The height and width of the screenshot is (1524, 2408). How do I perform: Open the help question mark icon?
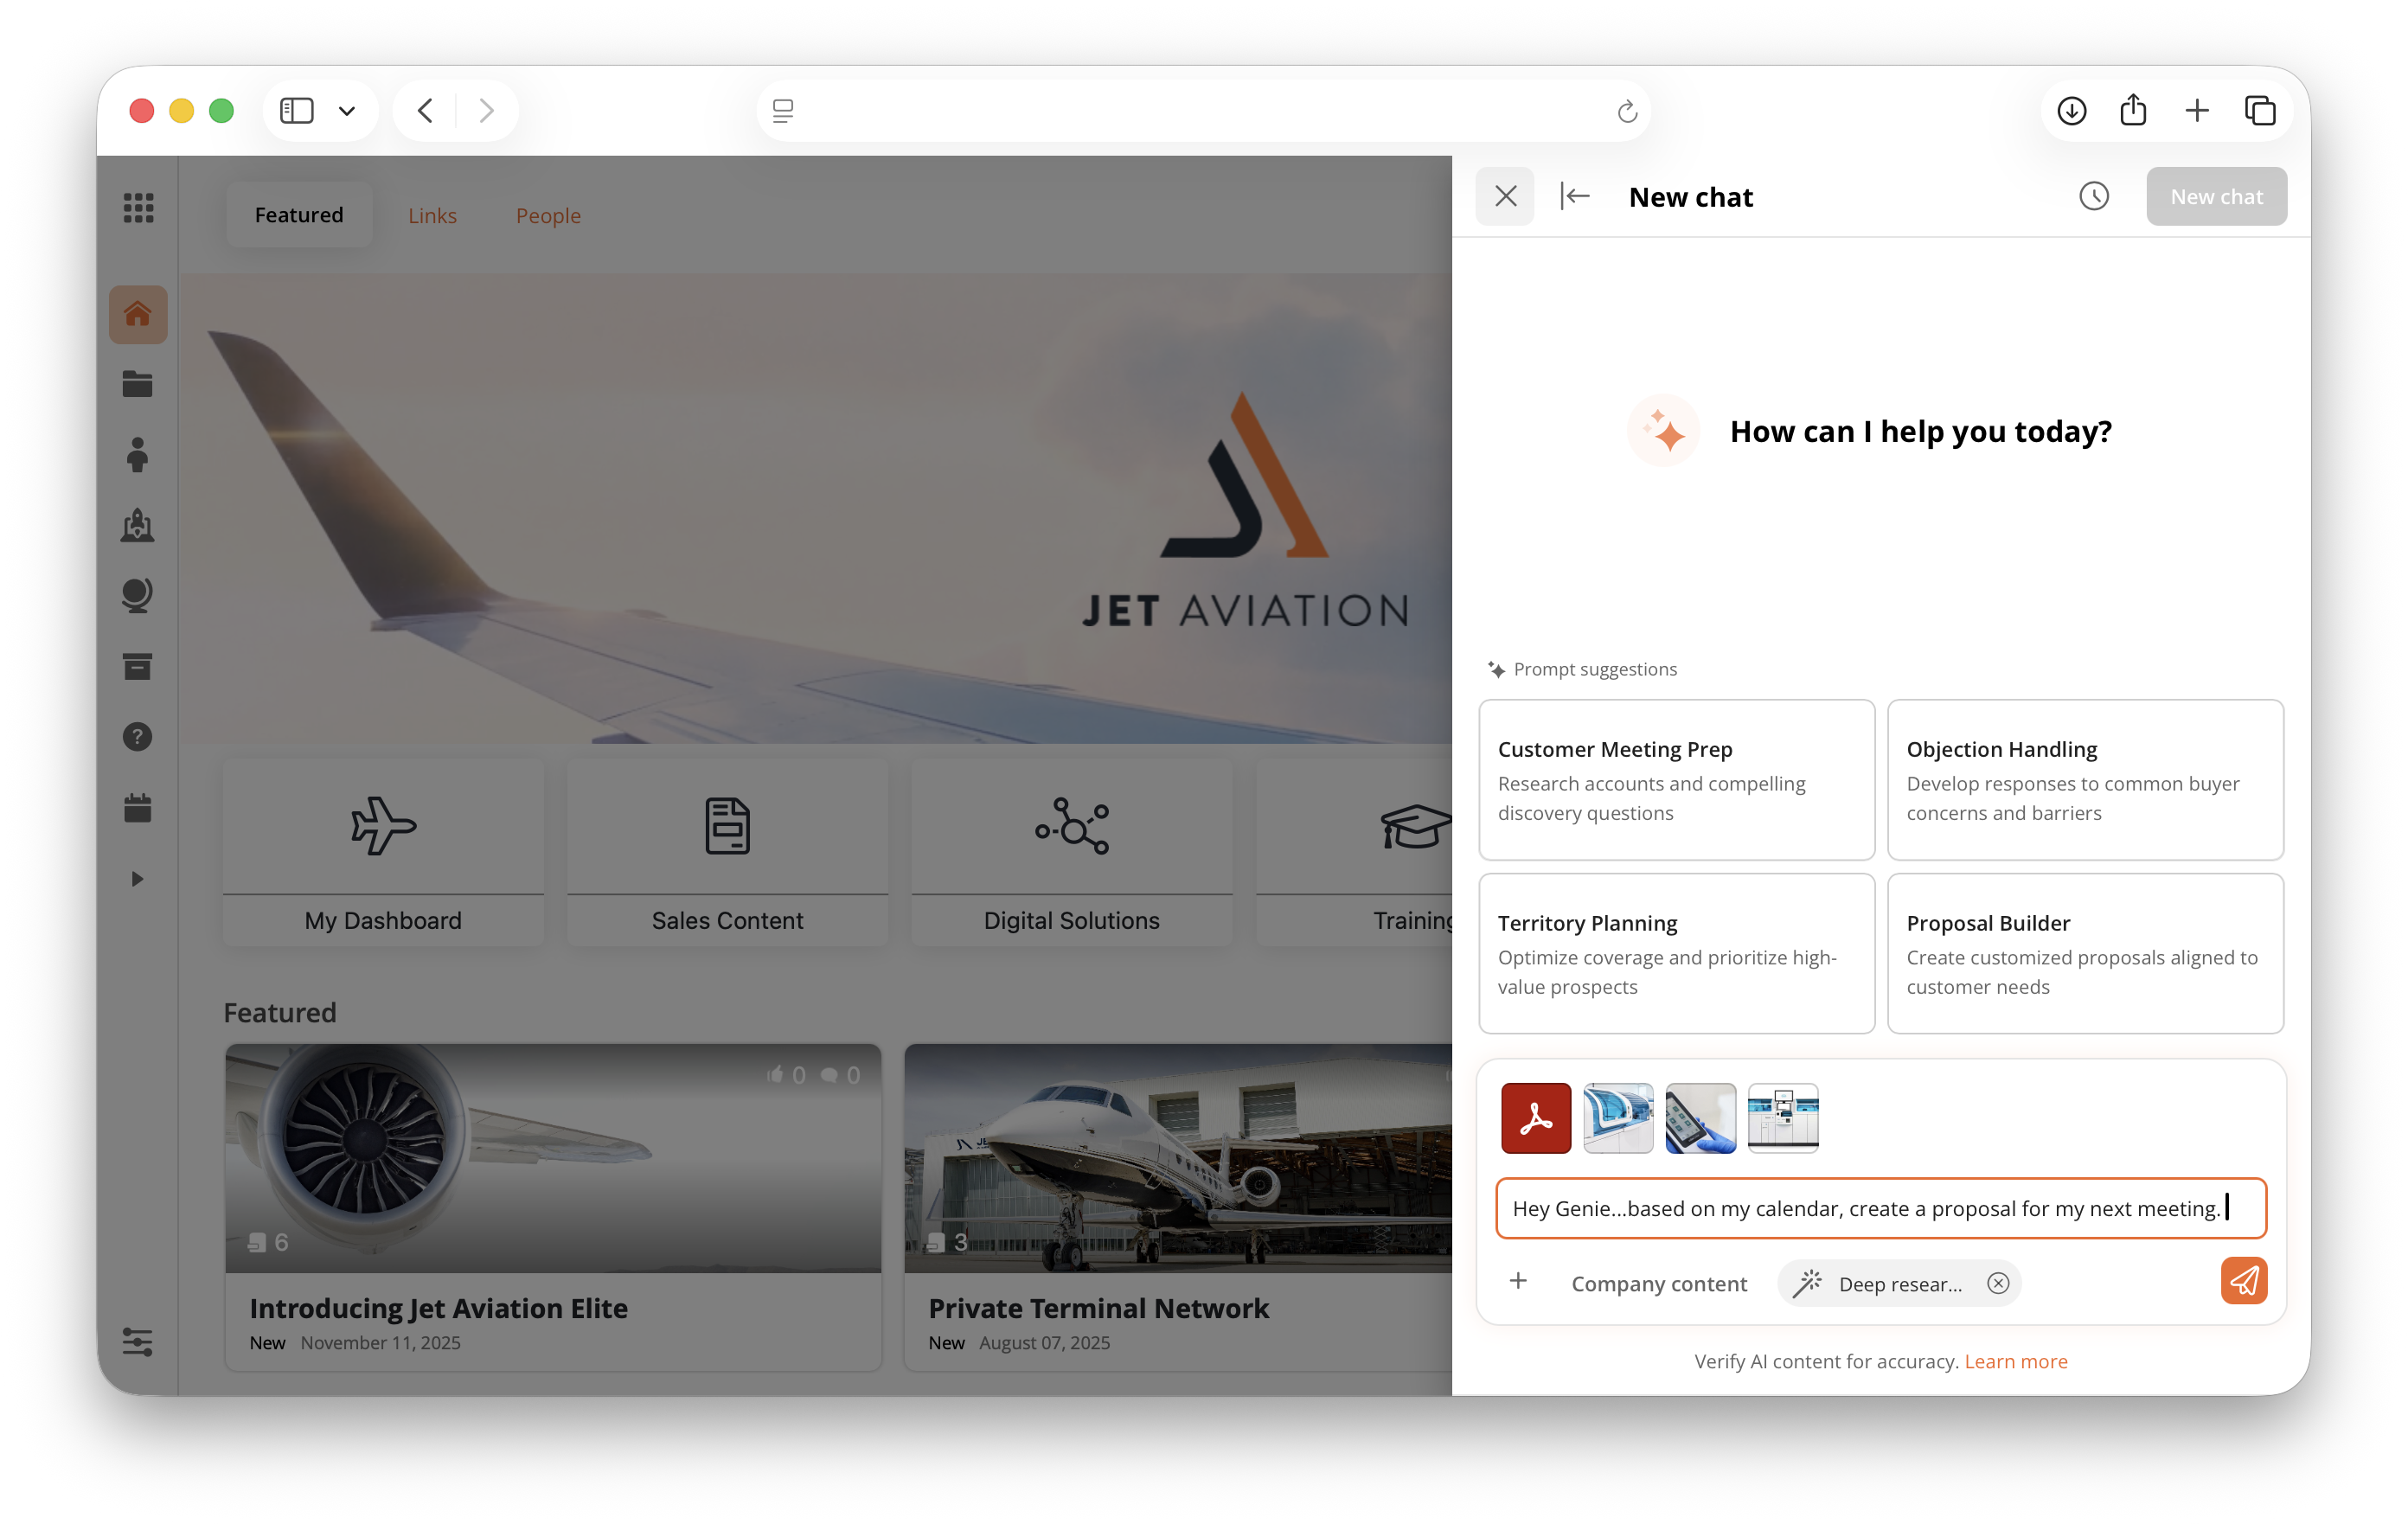[x=138, y=737]
